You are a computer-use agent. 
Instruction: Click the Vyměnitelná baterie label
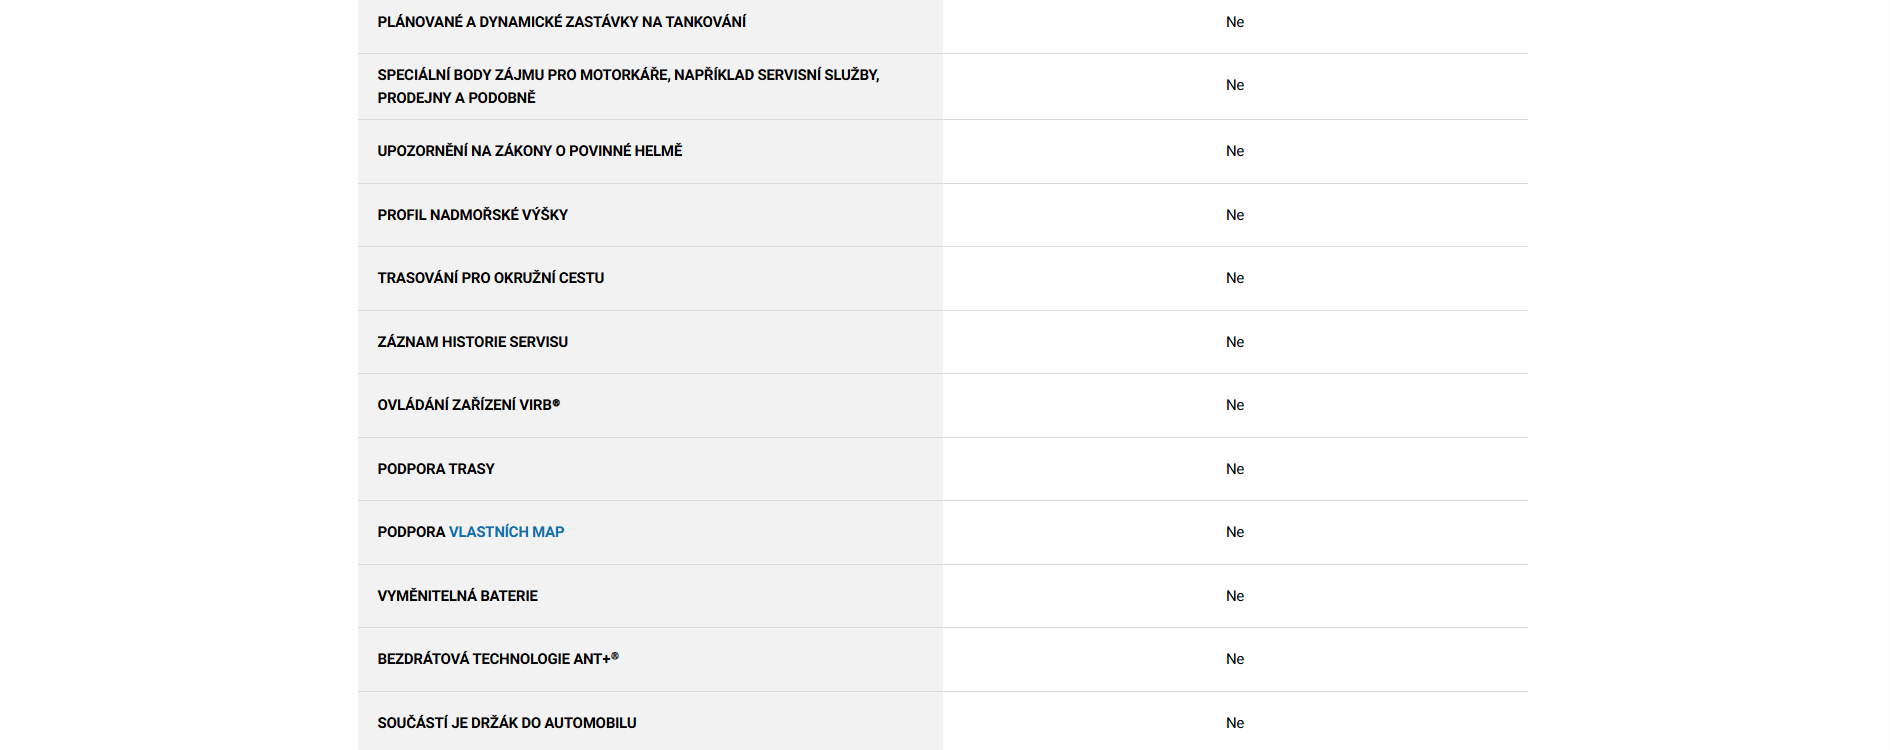coord(457,596)
